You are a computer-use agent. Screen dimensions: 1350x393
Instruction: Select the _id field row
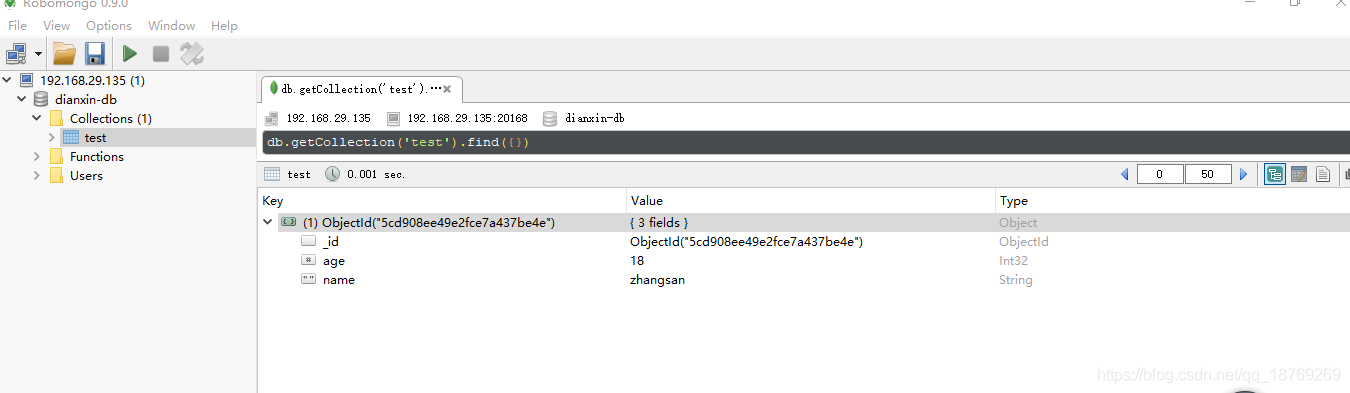804,241
